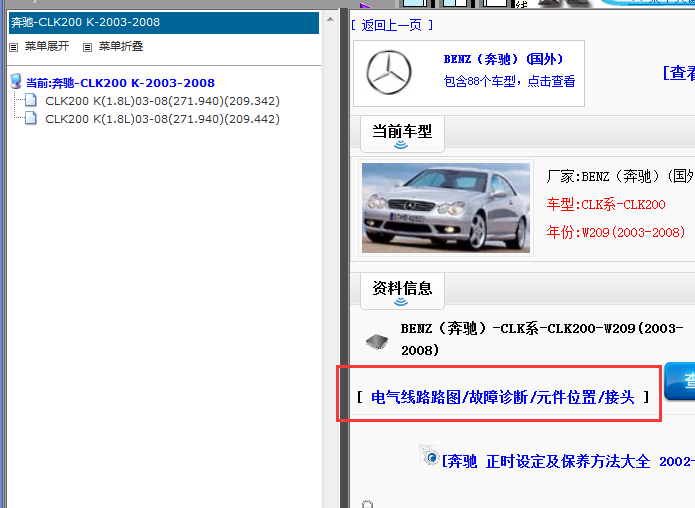Click the silver CLK car thumbnail

(x=446, y=208)
